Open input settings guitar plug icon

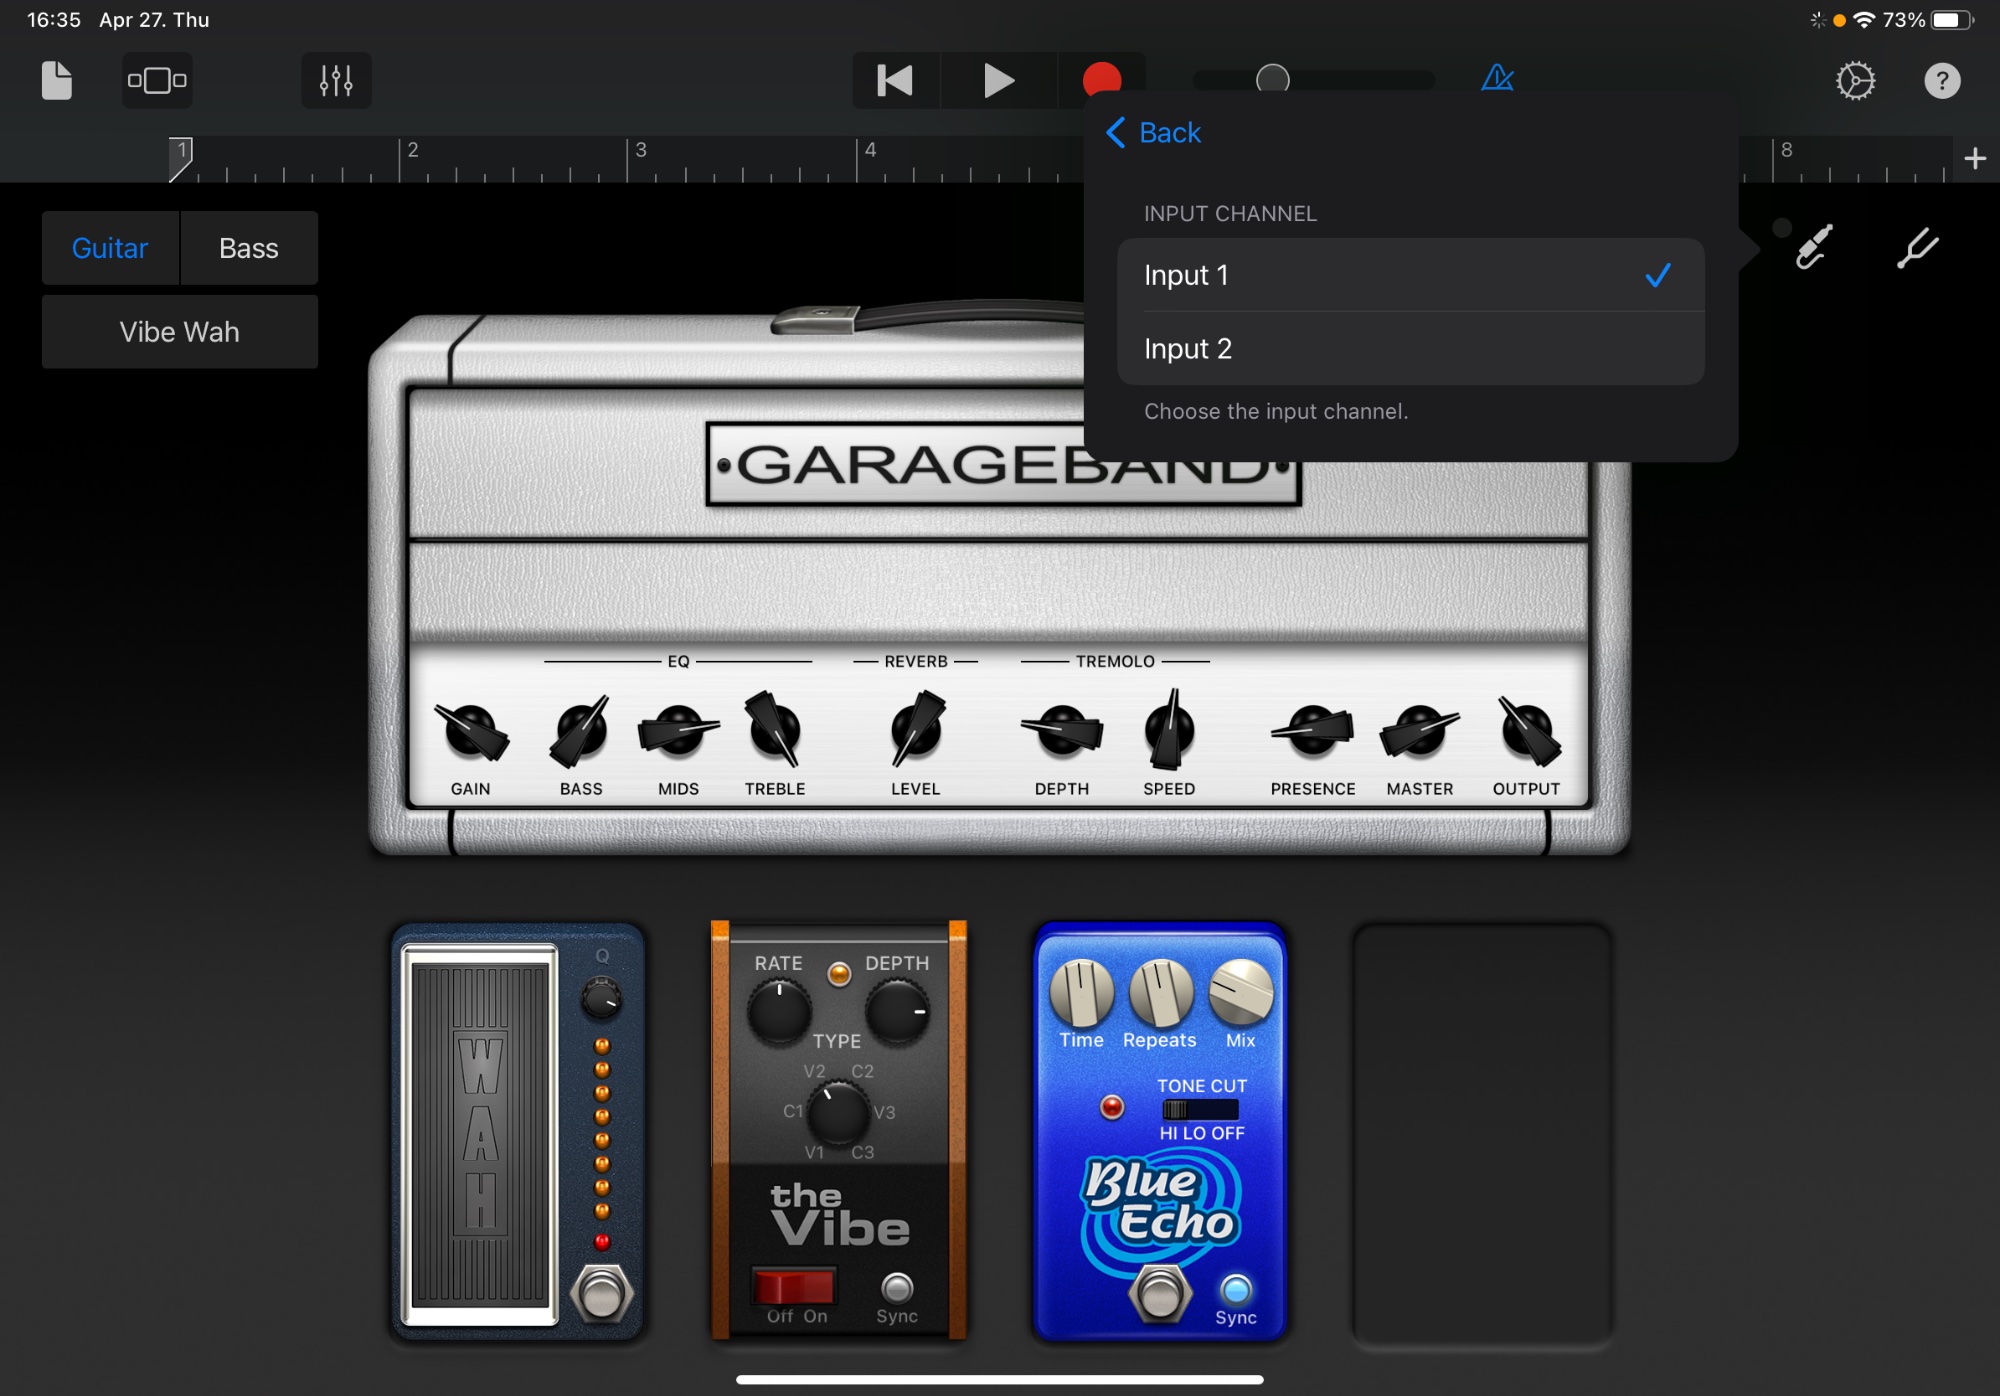point(1813,247)
